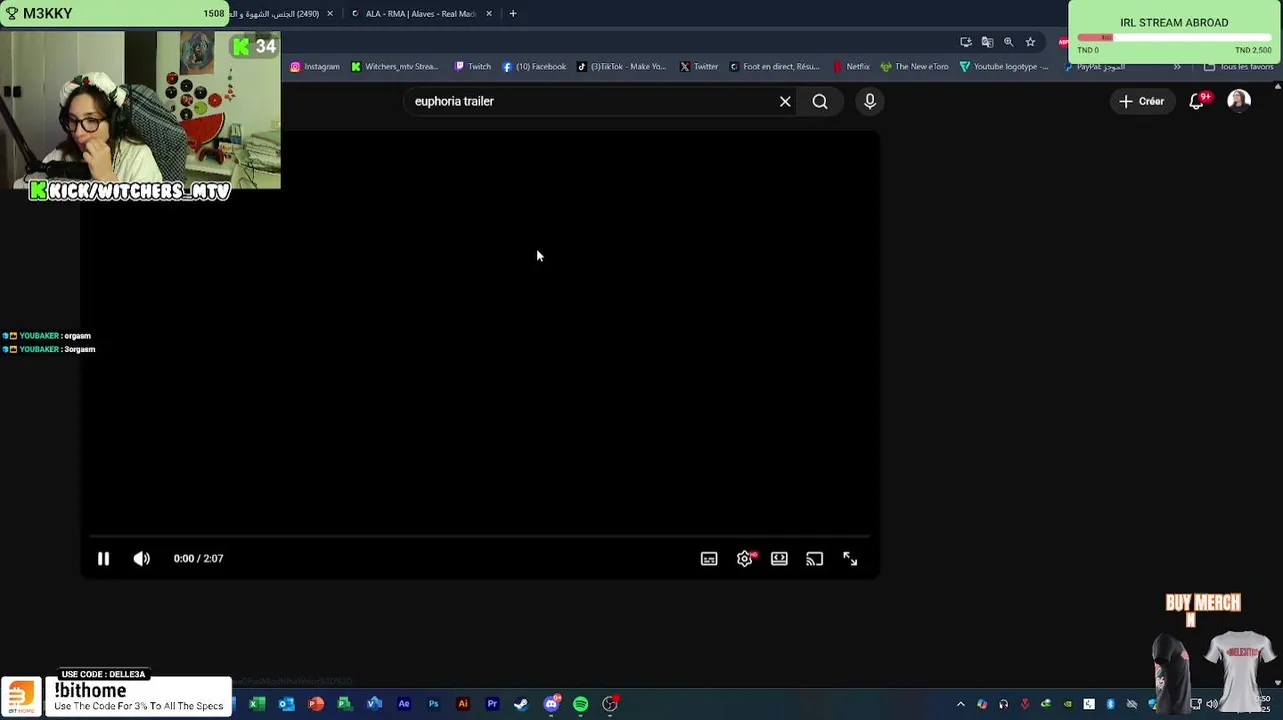This screenshot has height=720, width=1283.
Task: Launch After Effects from the taskbar
Action: coord(404,704)
